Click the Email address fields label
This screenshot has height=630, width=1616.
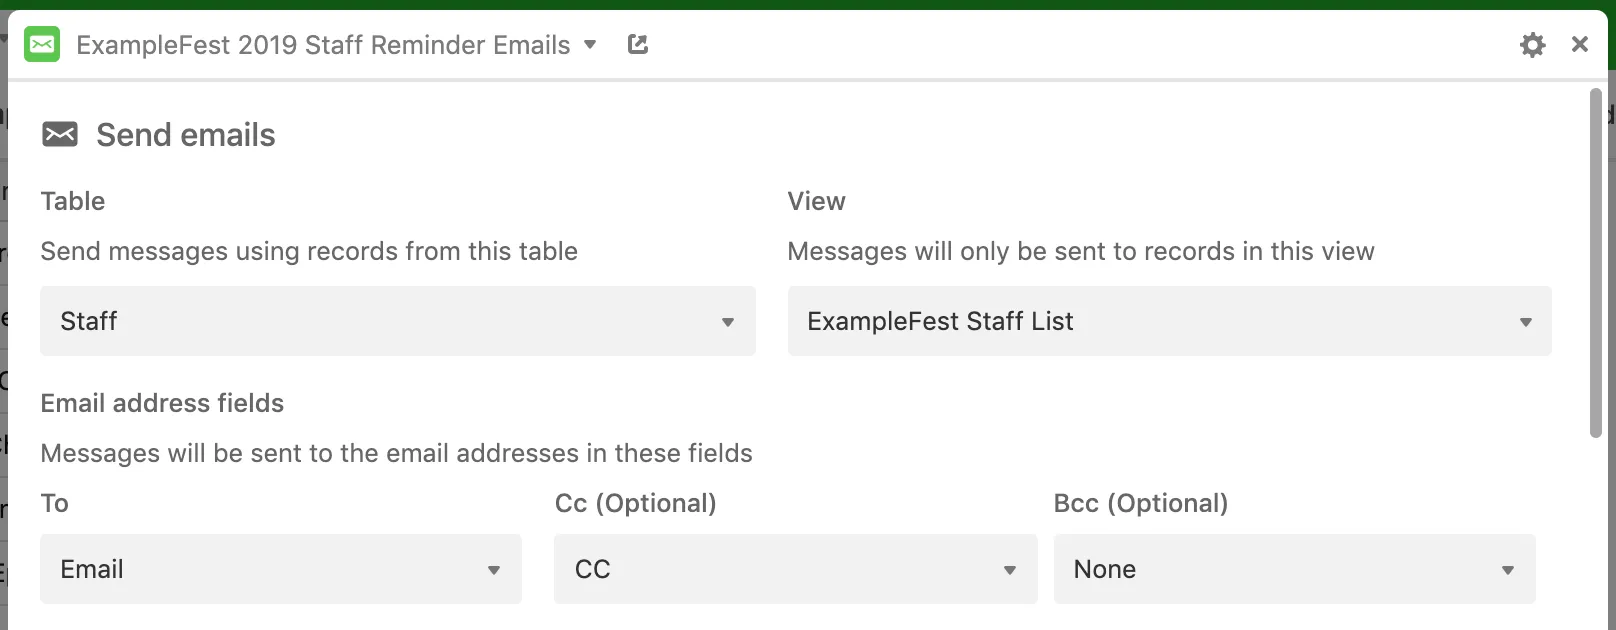pos(162,403)
